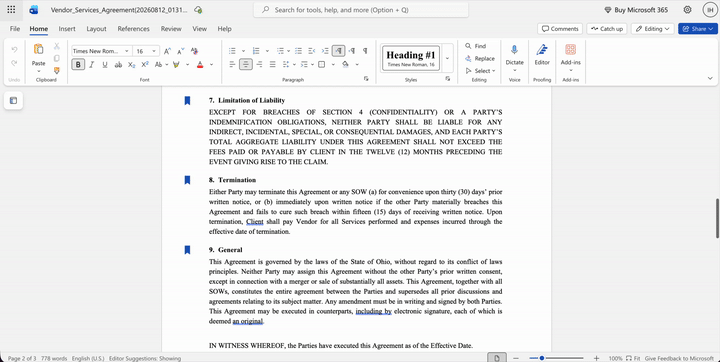
Task: Open the font name dropdown
Action: point(127,51)
